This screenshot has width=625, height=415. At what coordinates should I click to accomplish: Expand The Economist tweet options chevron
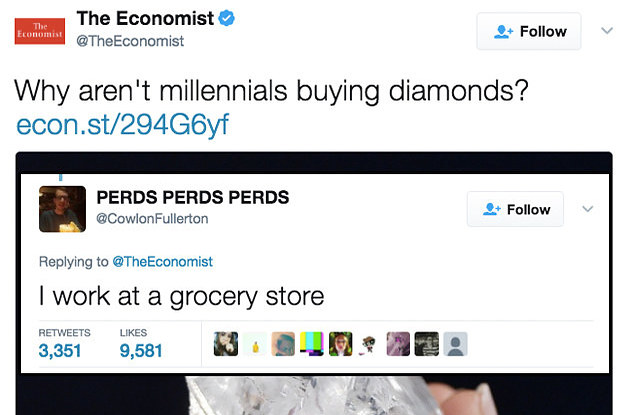[604, 31]
